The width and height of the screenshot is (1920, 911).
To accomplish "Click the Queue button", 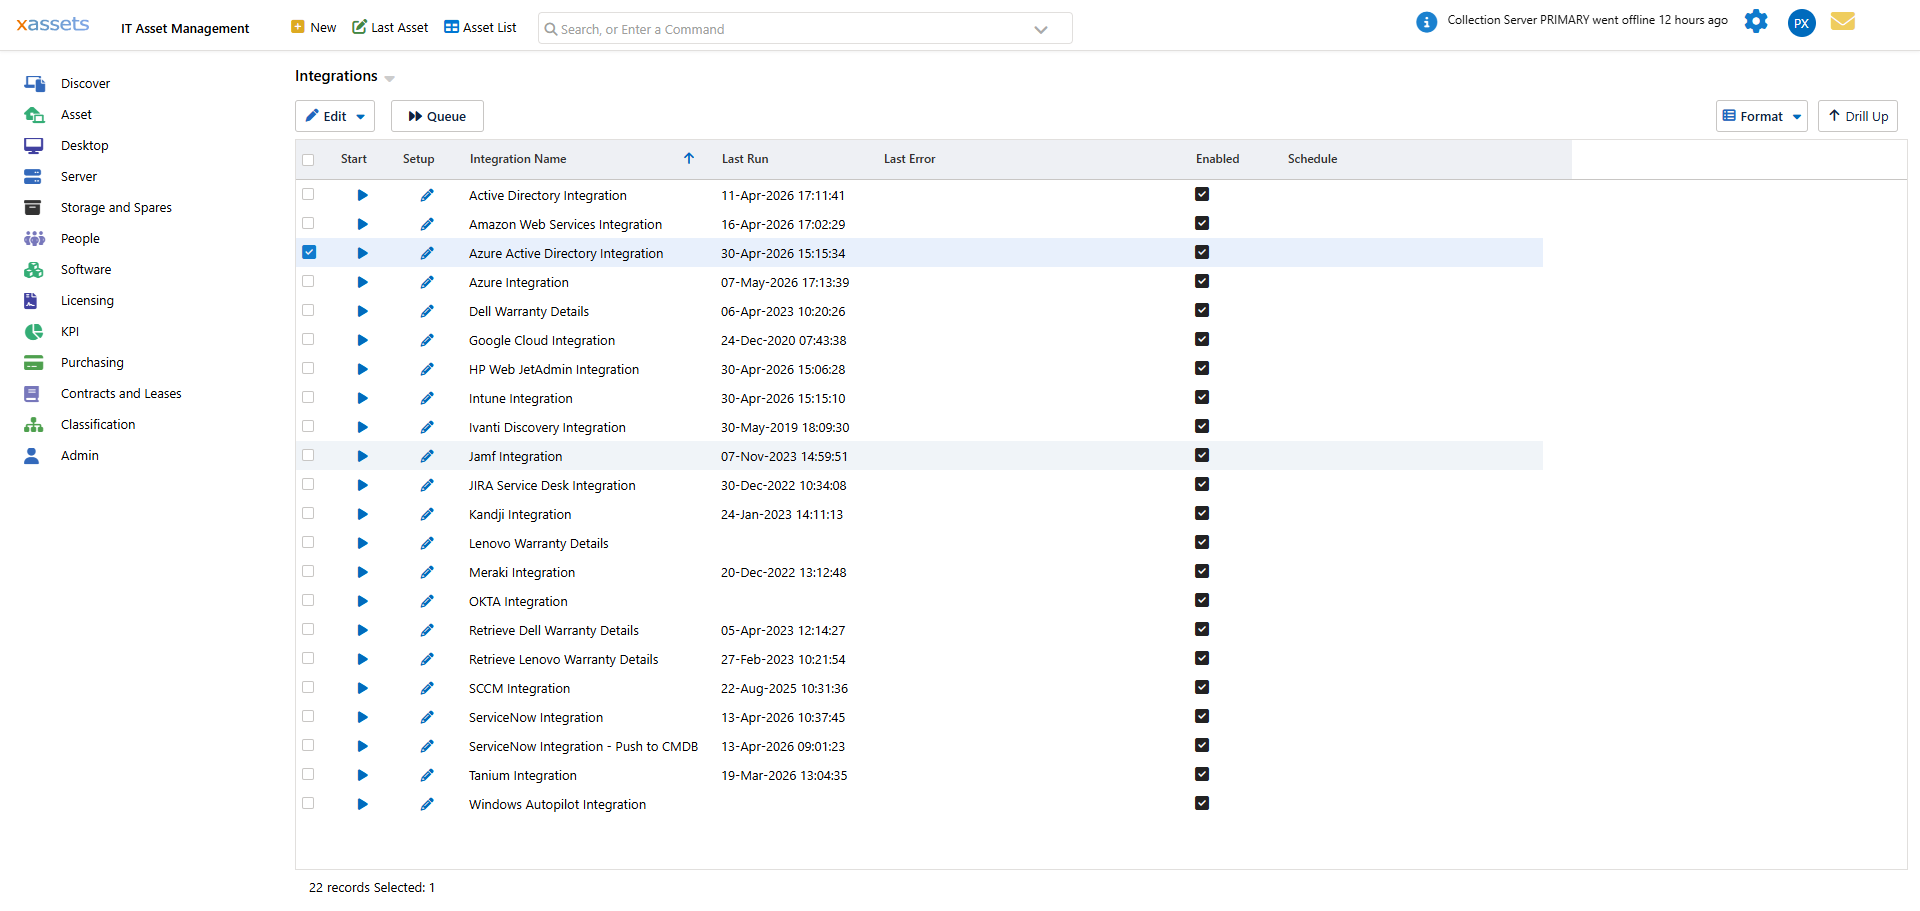I will click(x=437, y=116).
